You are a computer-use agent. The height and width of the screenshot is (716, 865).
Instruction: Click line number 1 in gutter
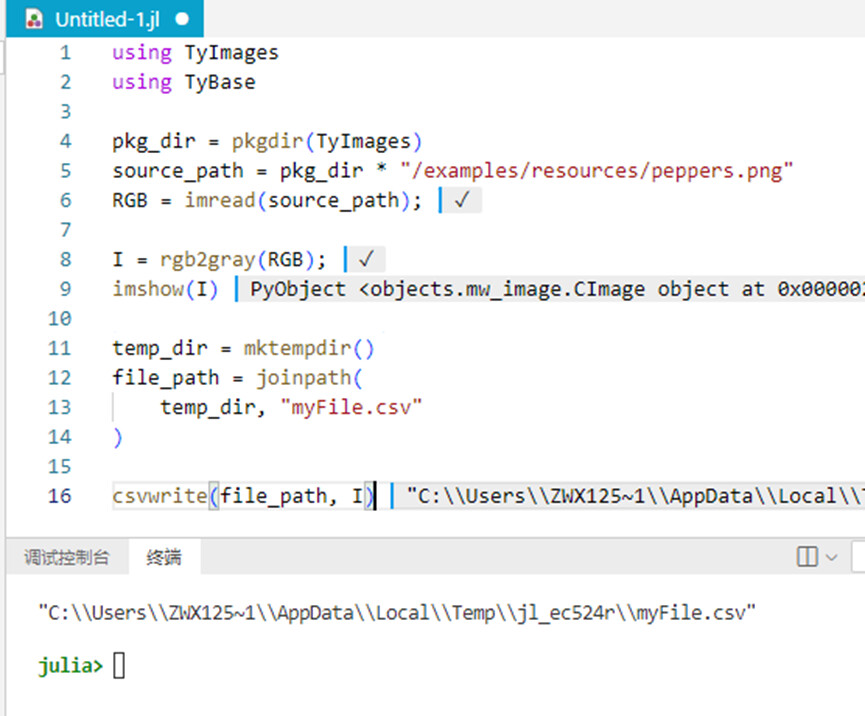click(65, 52)
